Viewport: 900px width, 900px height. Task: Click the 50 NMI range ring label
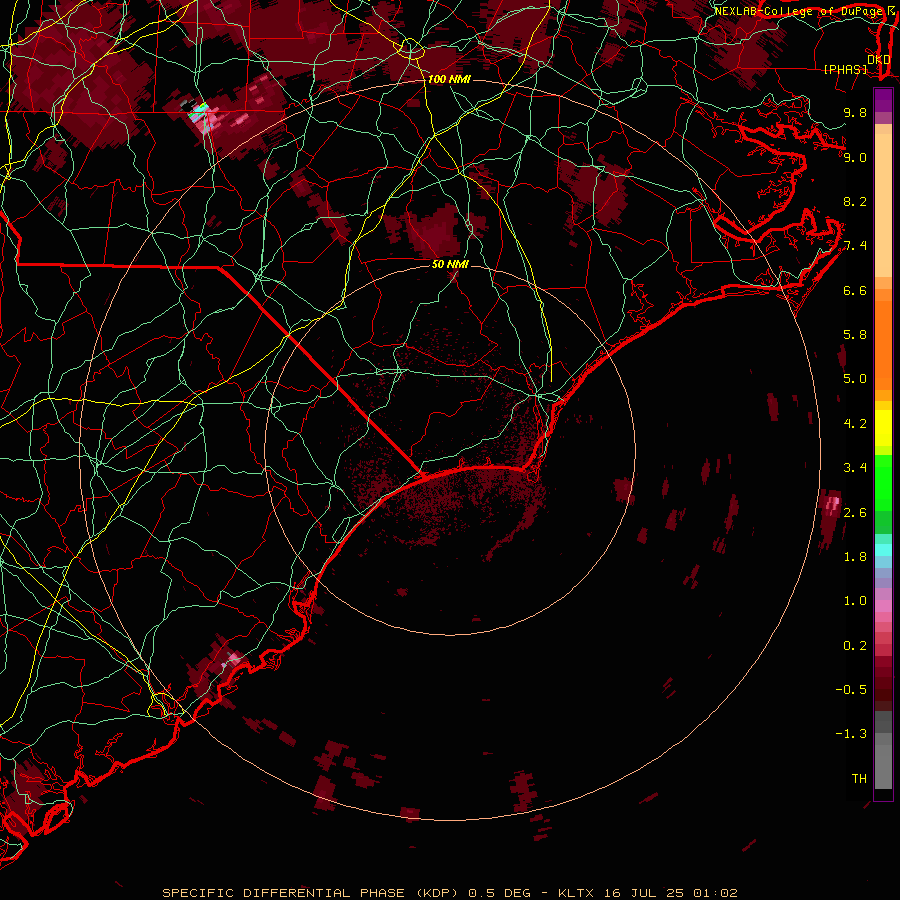(x=450, y=264)
